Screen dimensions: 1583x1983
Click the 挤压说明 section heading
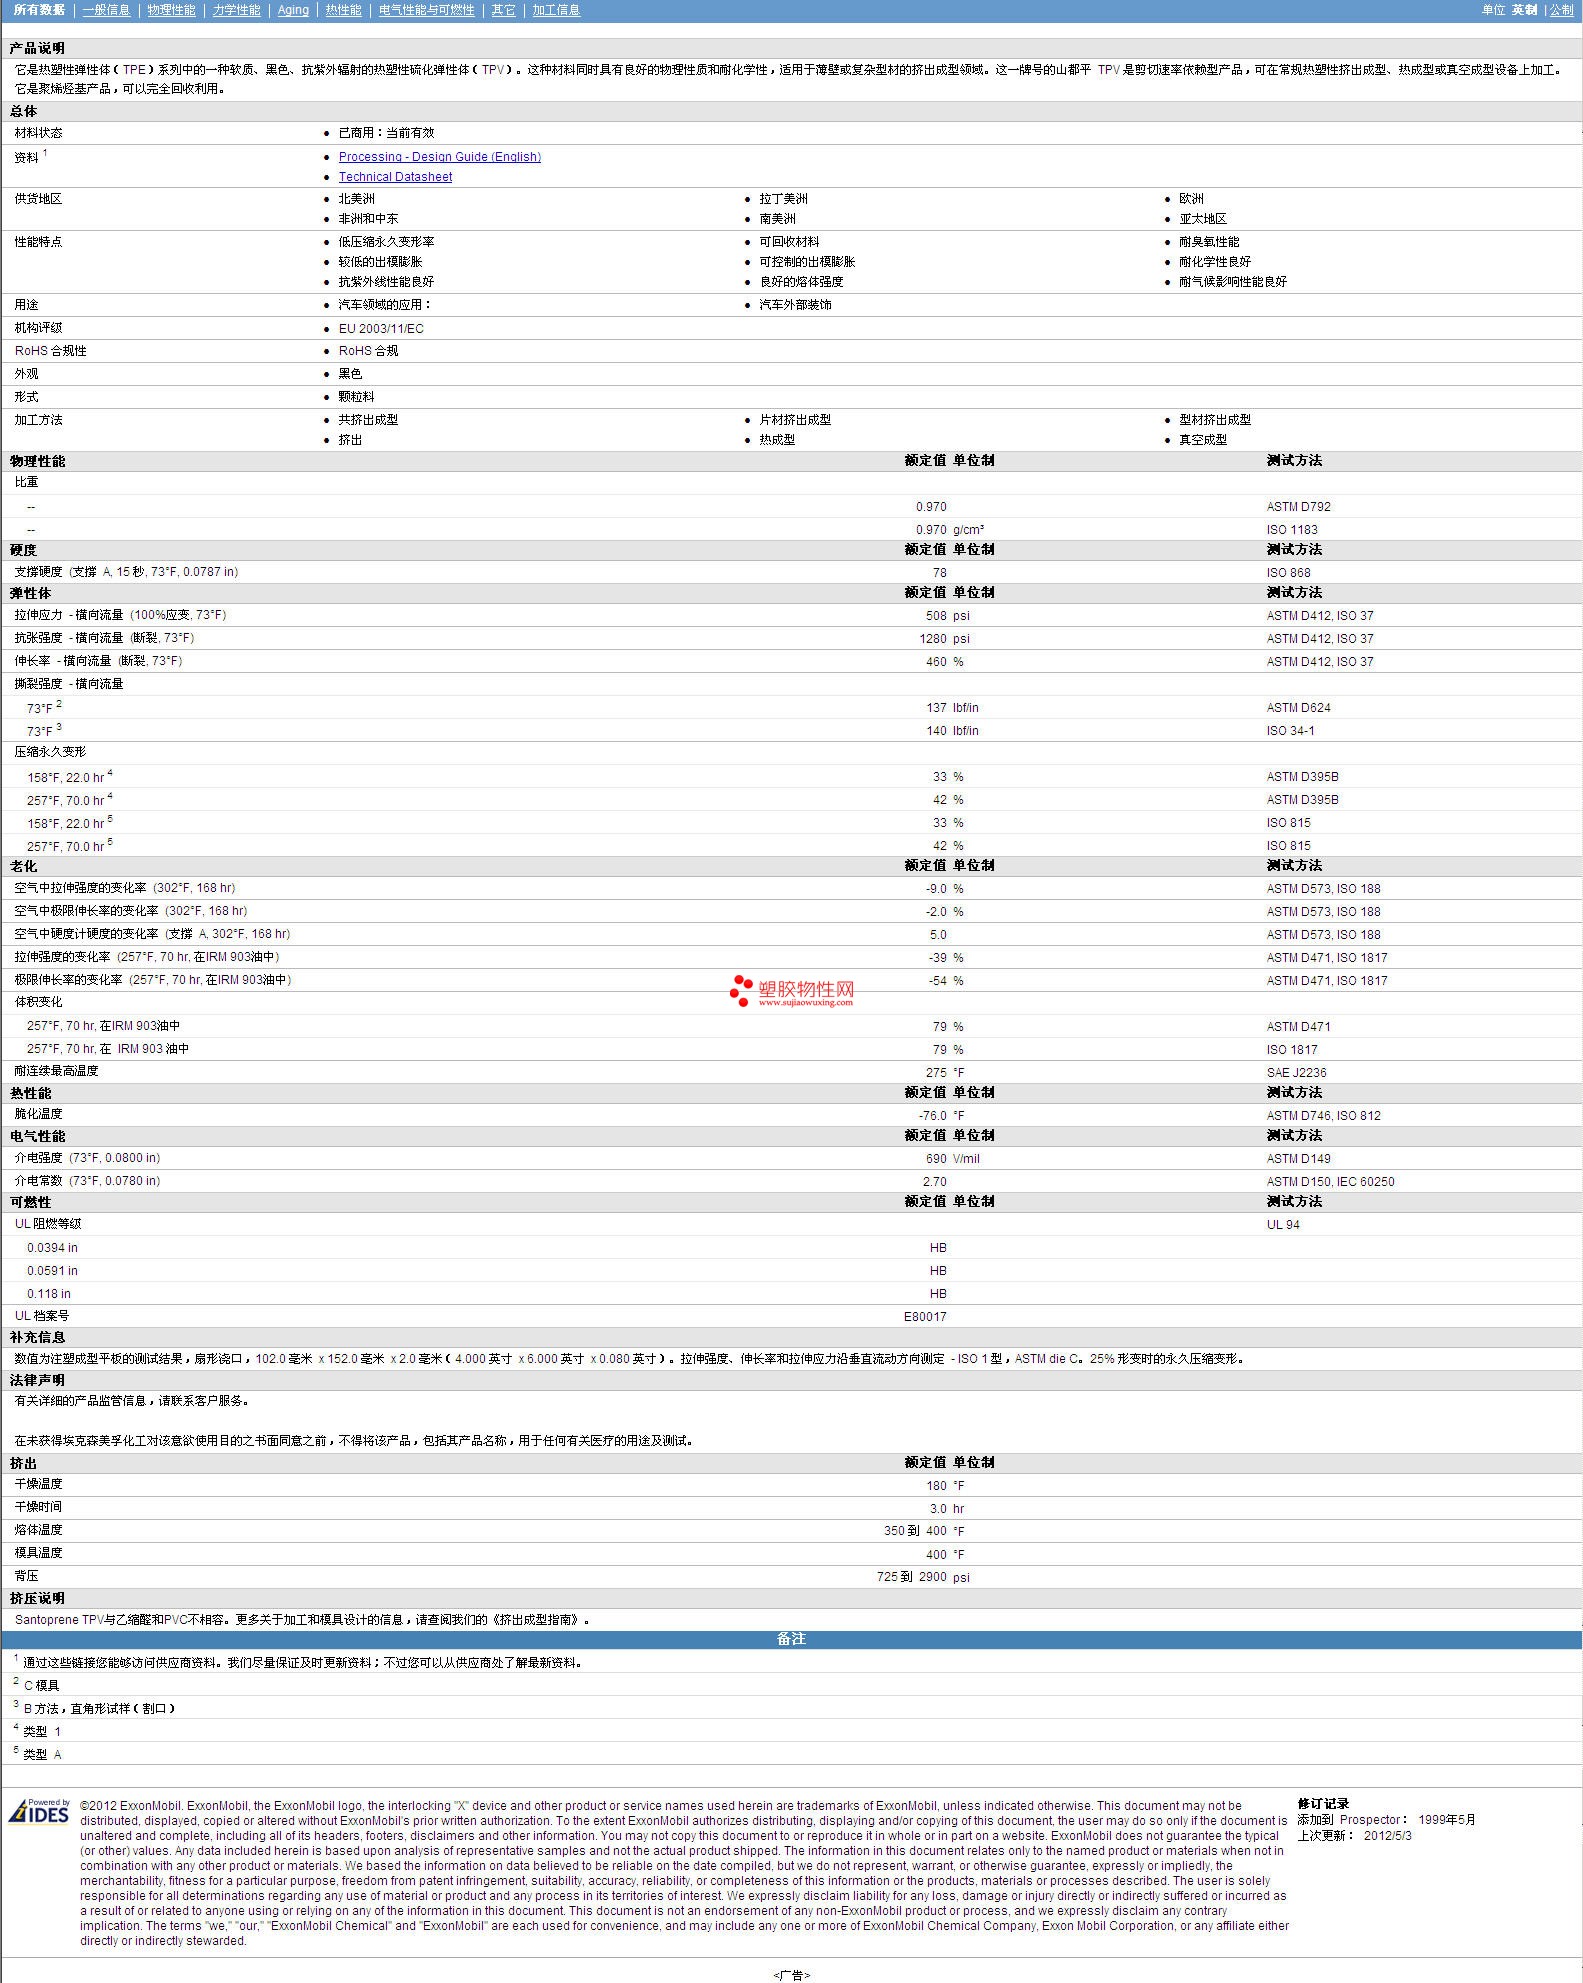37,1599
